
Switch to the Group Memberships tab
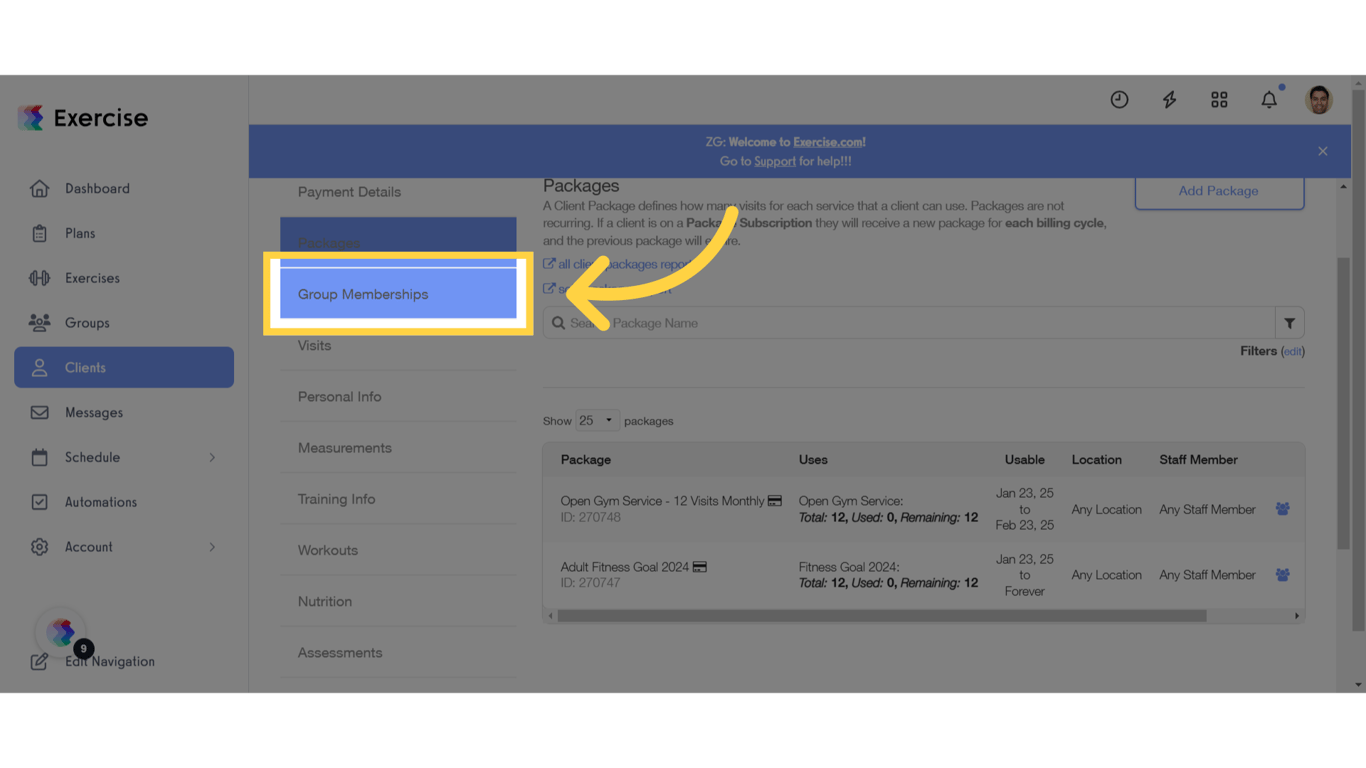click(363, 294)
